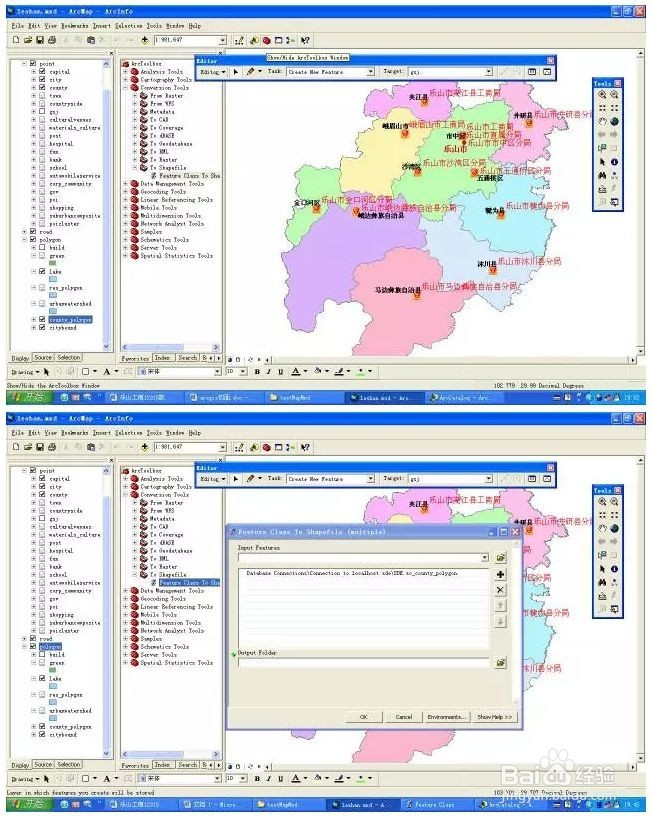The height and width of the screenshot is (819, 653).
Task: Click Editor Toolbar icon in upper window
Action: (x=239, y=40)
